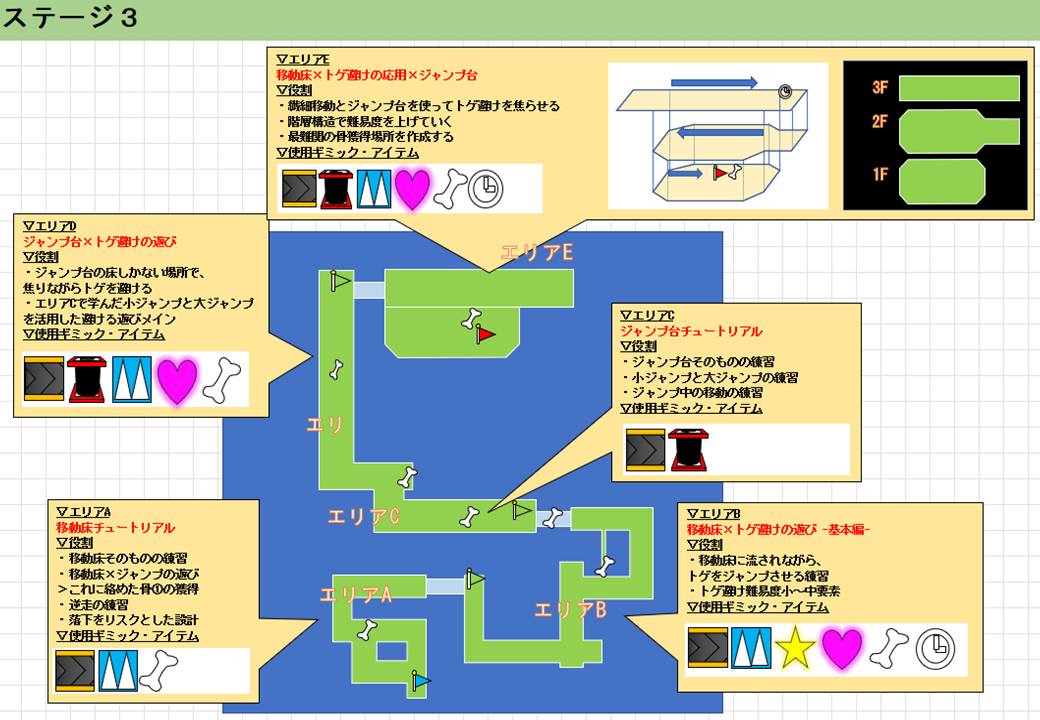Click the red goal flag on the Area E map
This screenshot has width=1040, height=720.
[x=487, y=334]
